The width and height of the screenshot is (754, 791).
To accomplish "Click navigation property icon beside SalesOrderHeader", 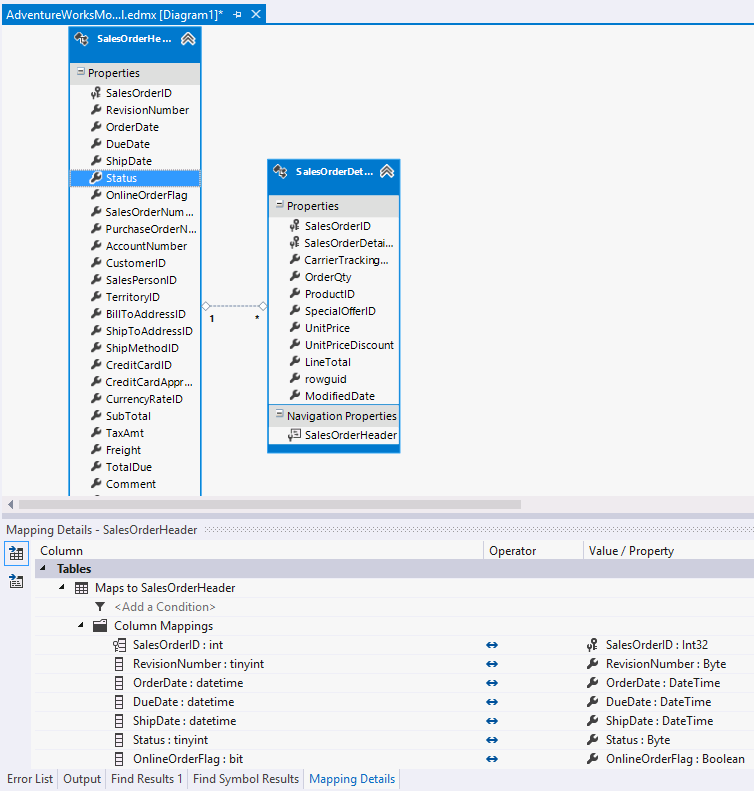I will coord(295,435).
